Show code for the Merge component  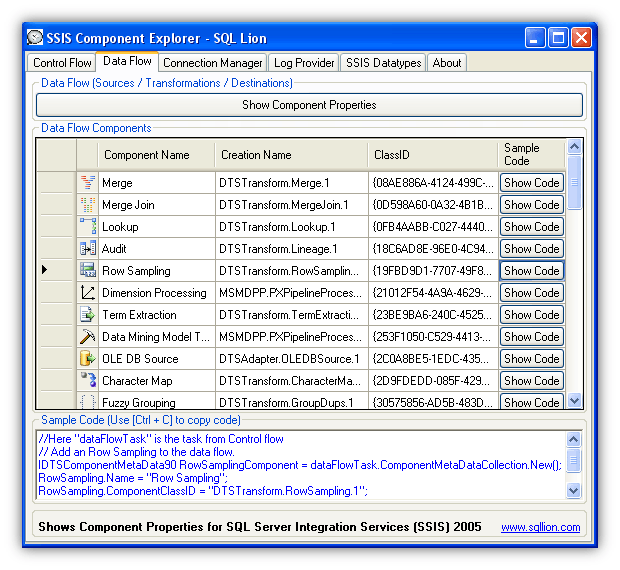point(532,183)
